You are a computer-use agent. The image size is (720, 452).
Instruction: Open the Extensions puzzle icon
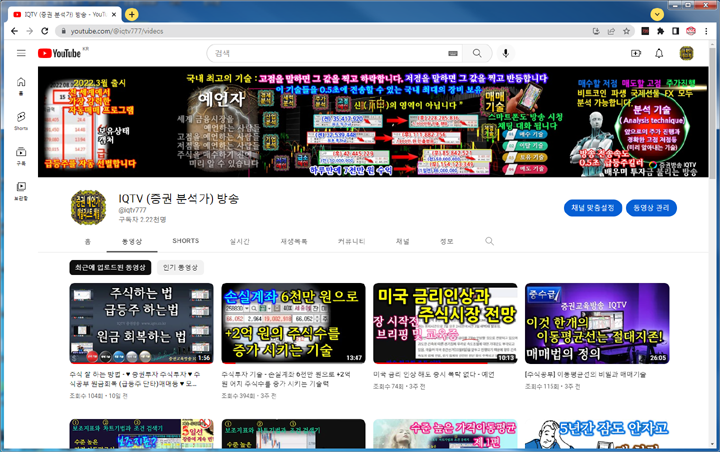coord(660,31)
